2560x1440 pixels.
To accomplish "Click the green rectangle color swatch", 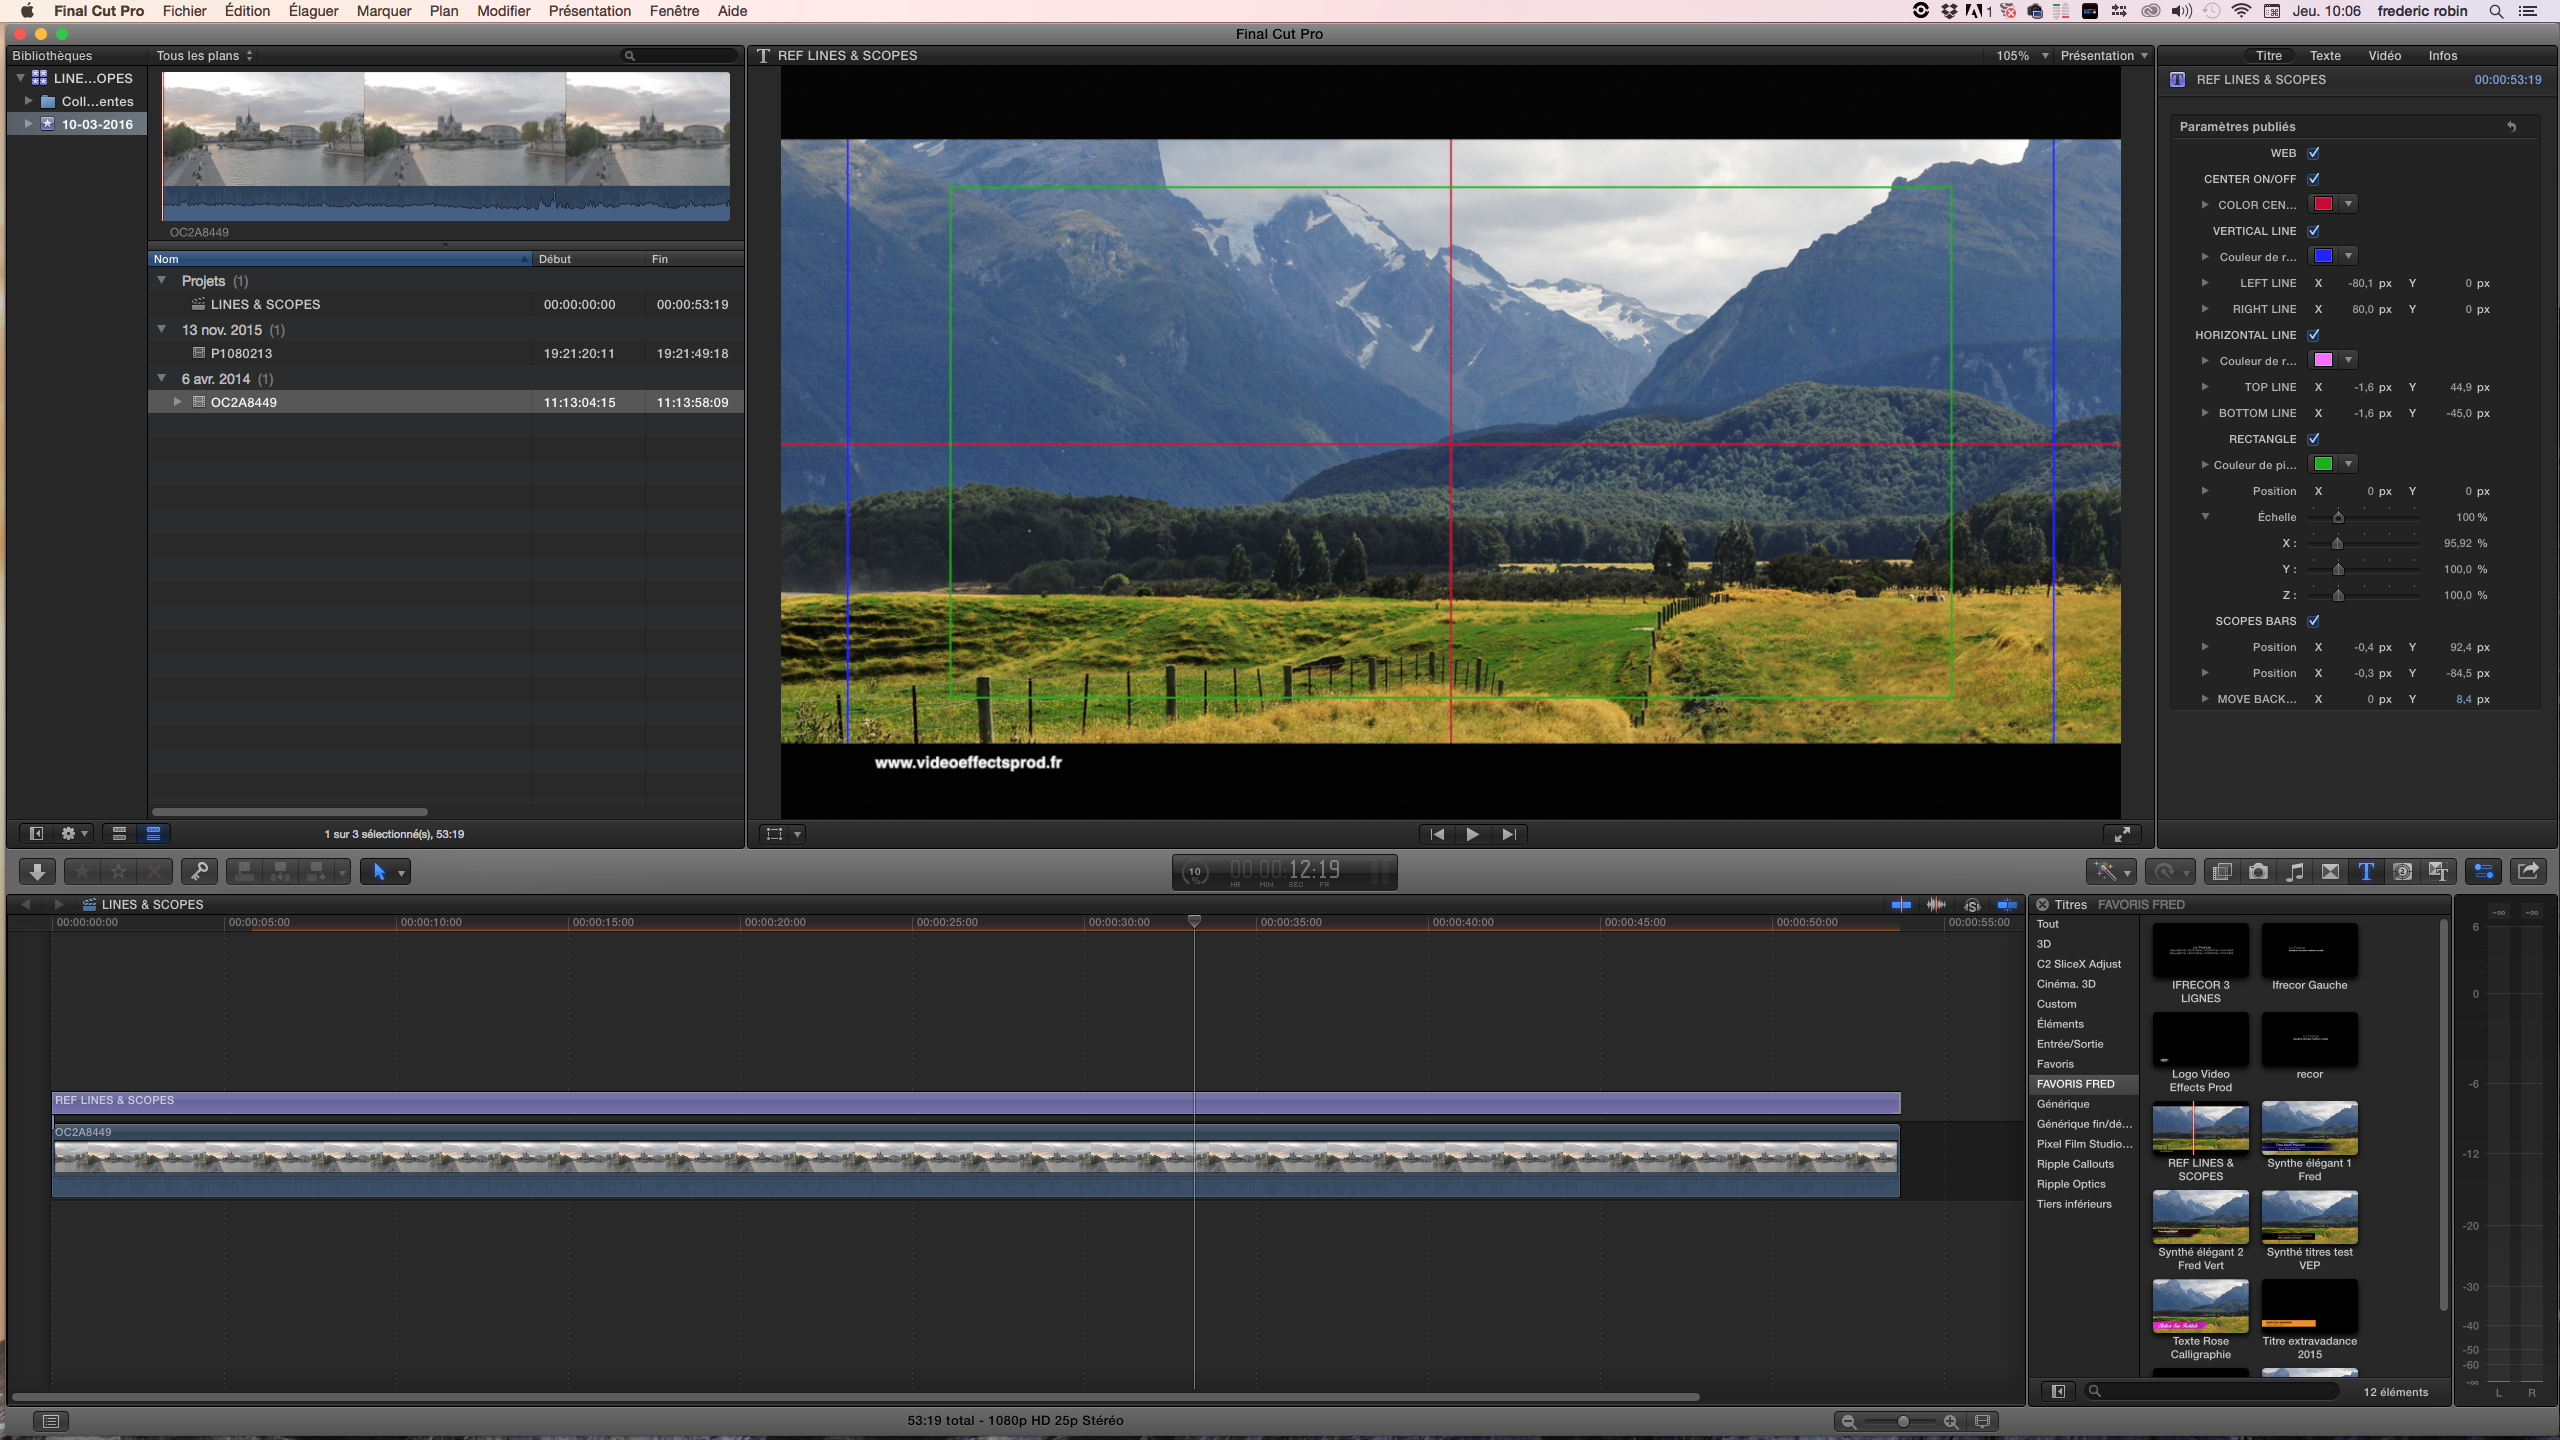I will [x=2323, y=464].
